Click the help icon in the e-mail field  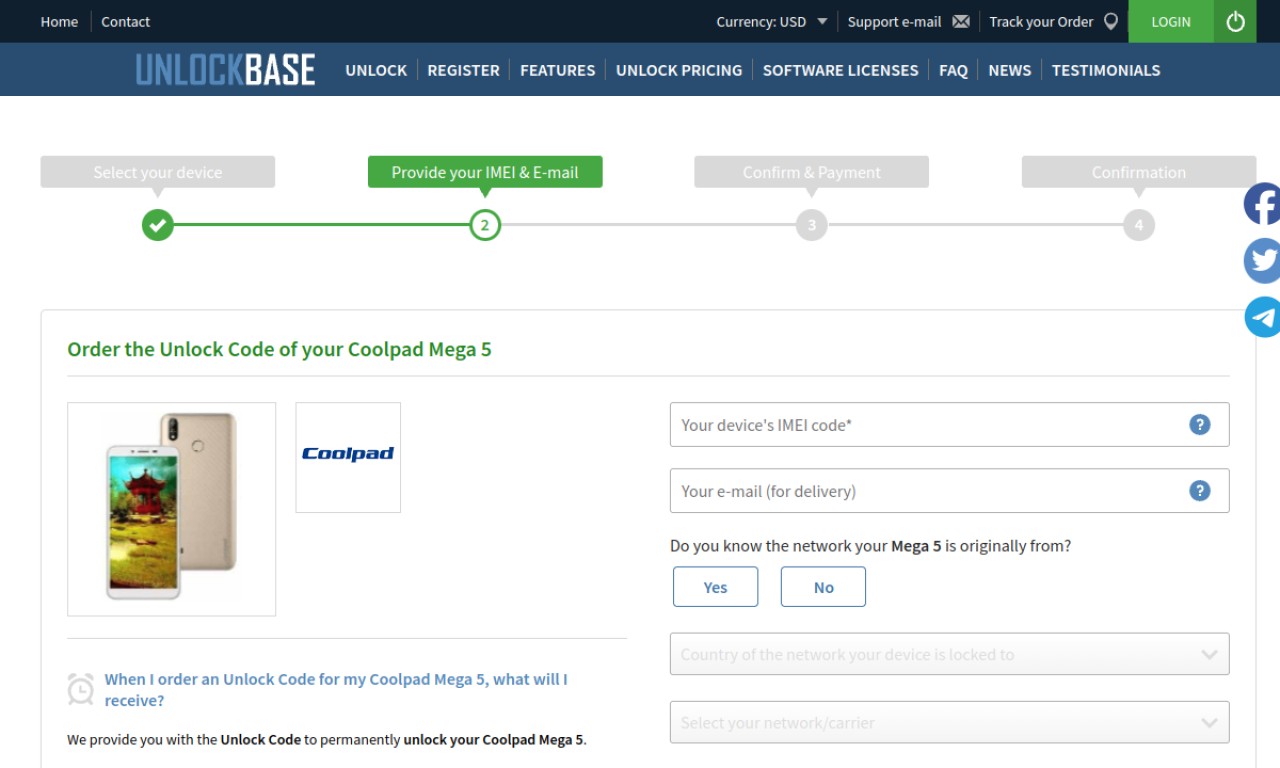tap(1199, 490)
